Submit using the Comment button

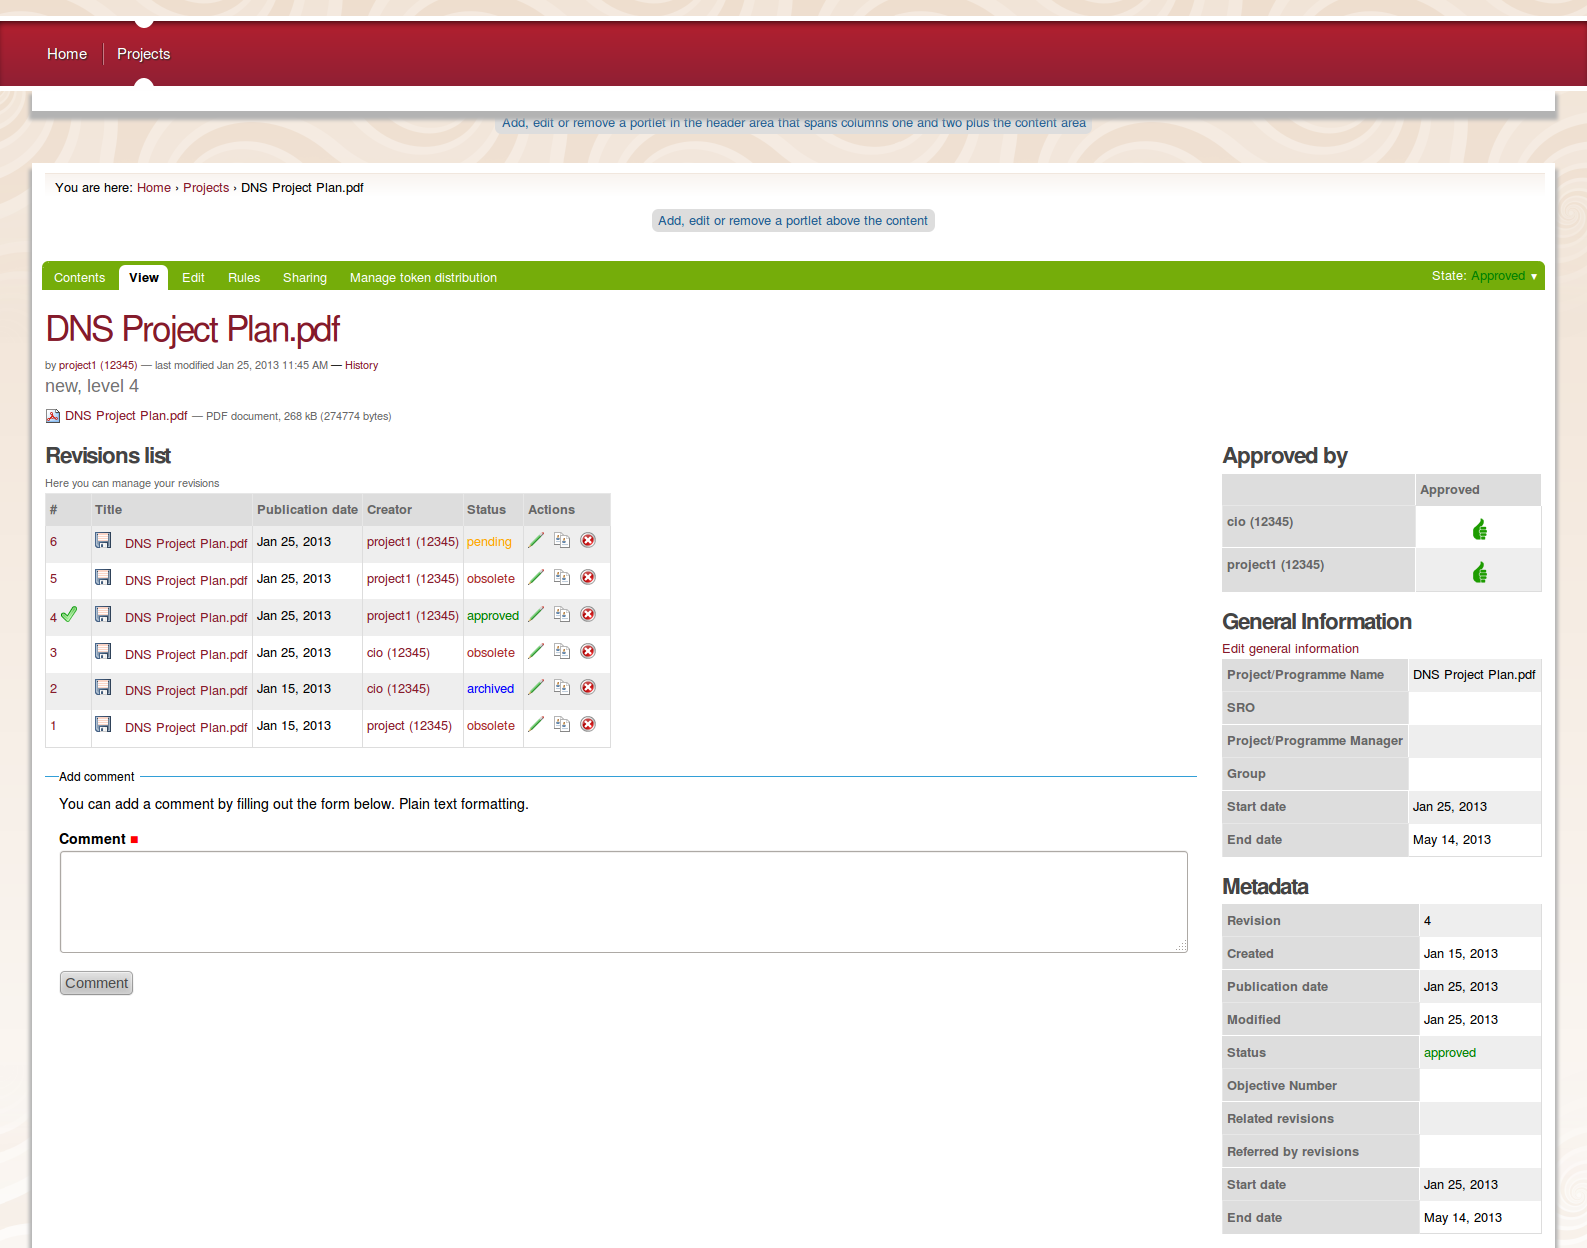click(x=96, y=983)
